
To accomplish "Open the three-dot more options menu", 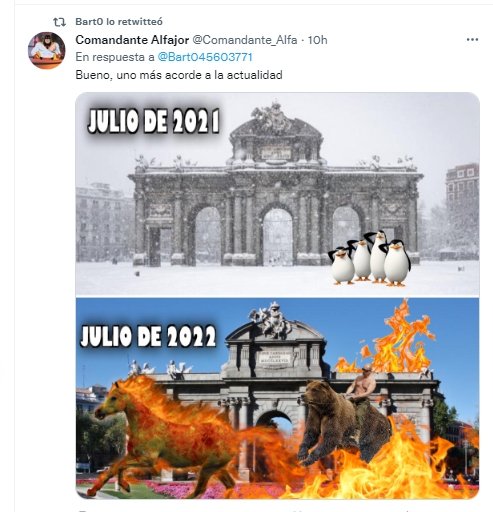I will click(472, 40).
